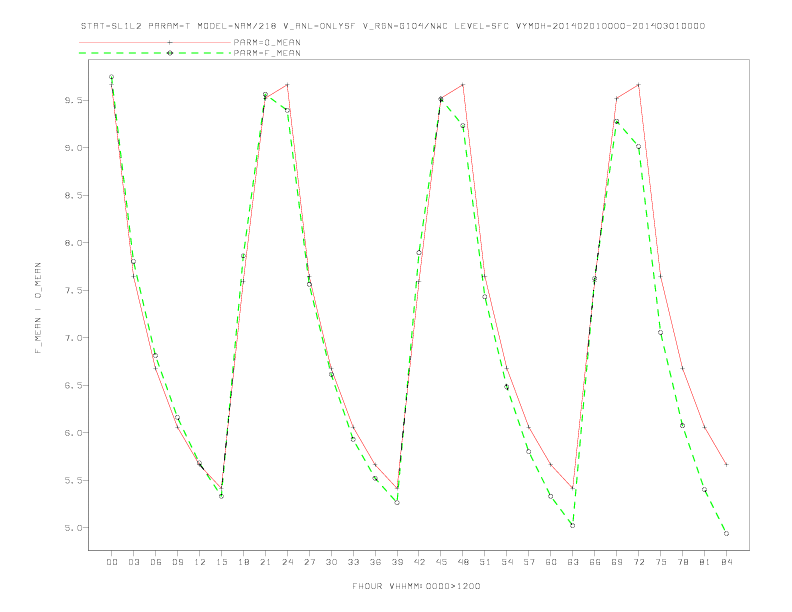Click the 42 forecast hour tick label
Viewport: 792px width, 612px height.
pos(419,562)
